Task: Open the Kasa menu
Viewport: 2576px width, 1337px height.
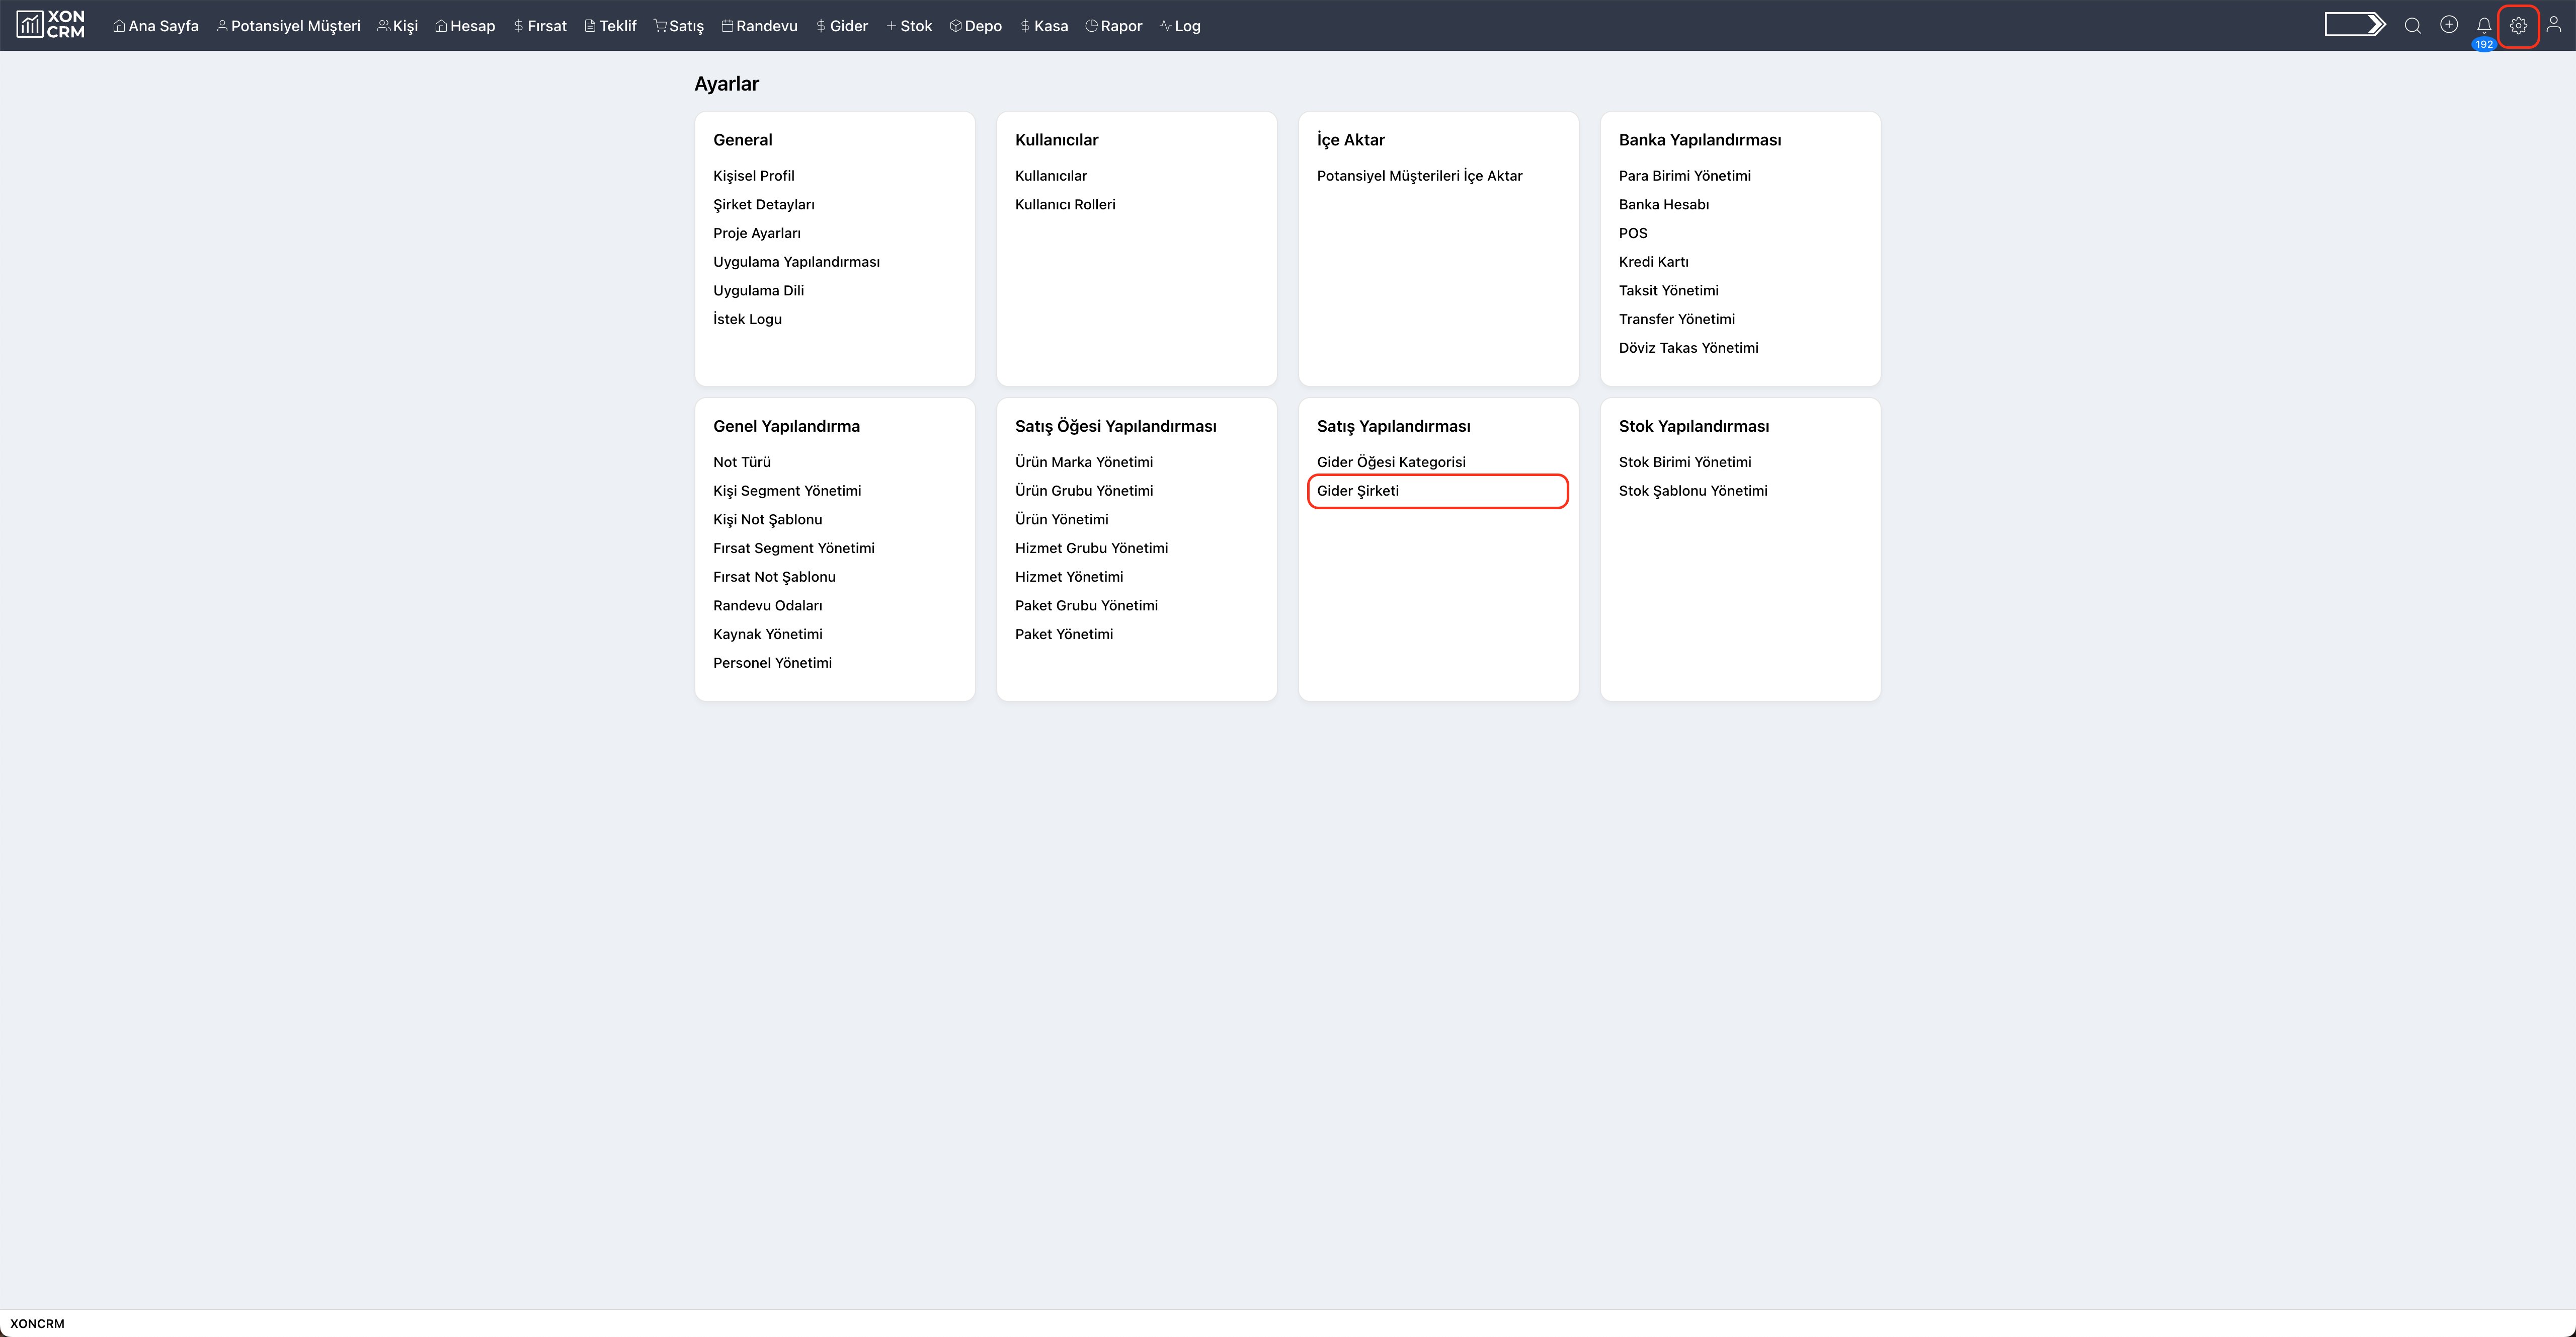Action: pyautogui.click(x=1044, y=26)
